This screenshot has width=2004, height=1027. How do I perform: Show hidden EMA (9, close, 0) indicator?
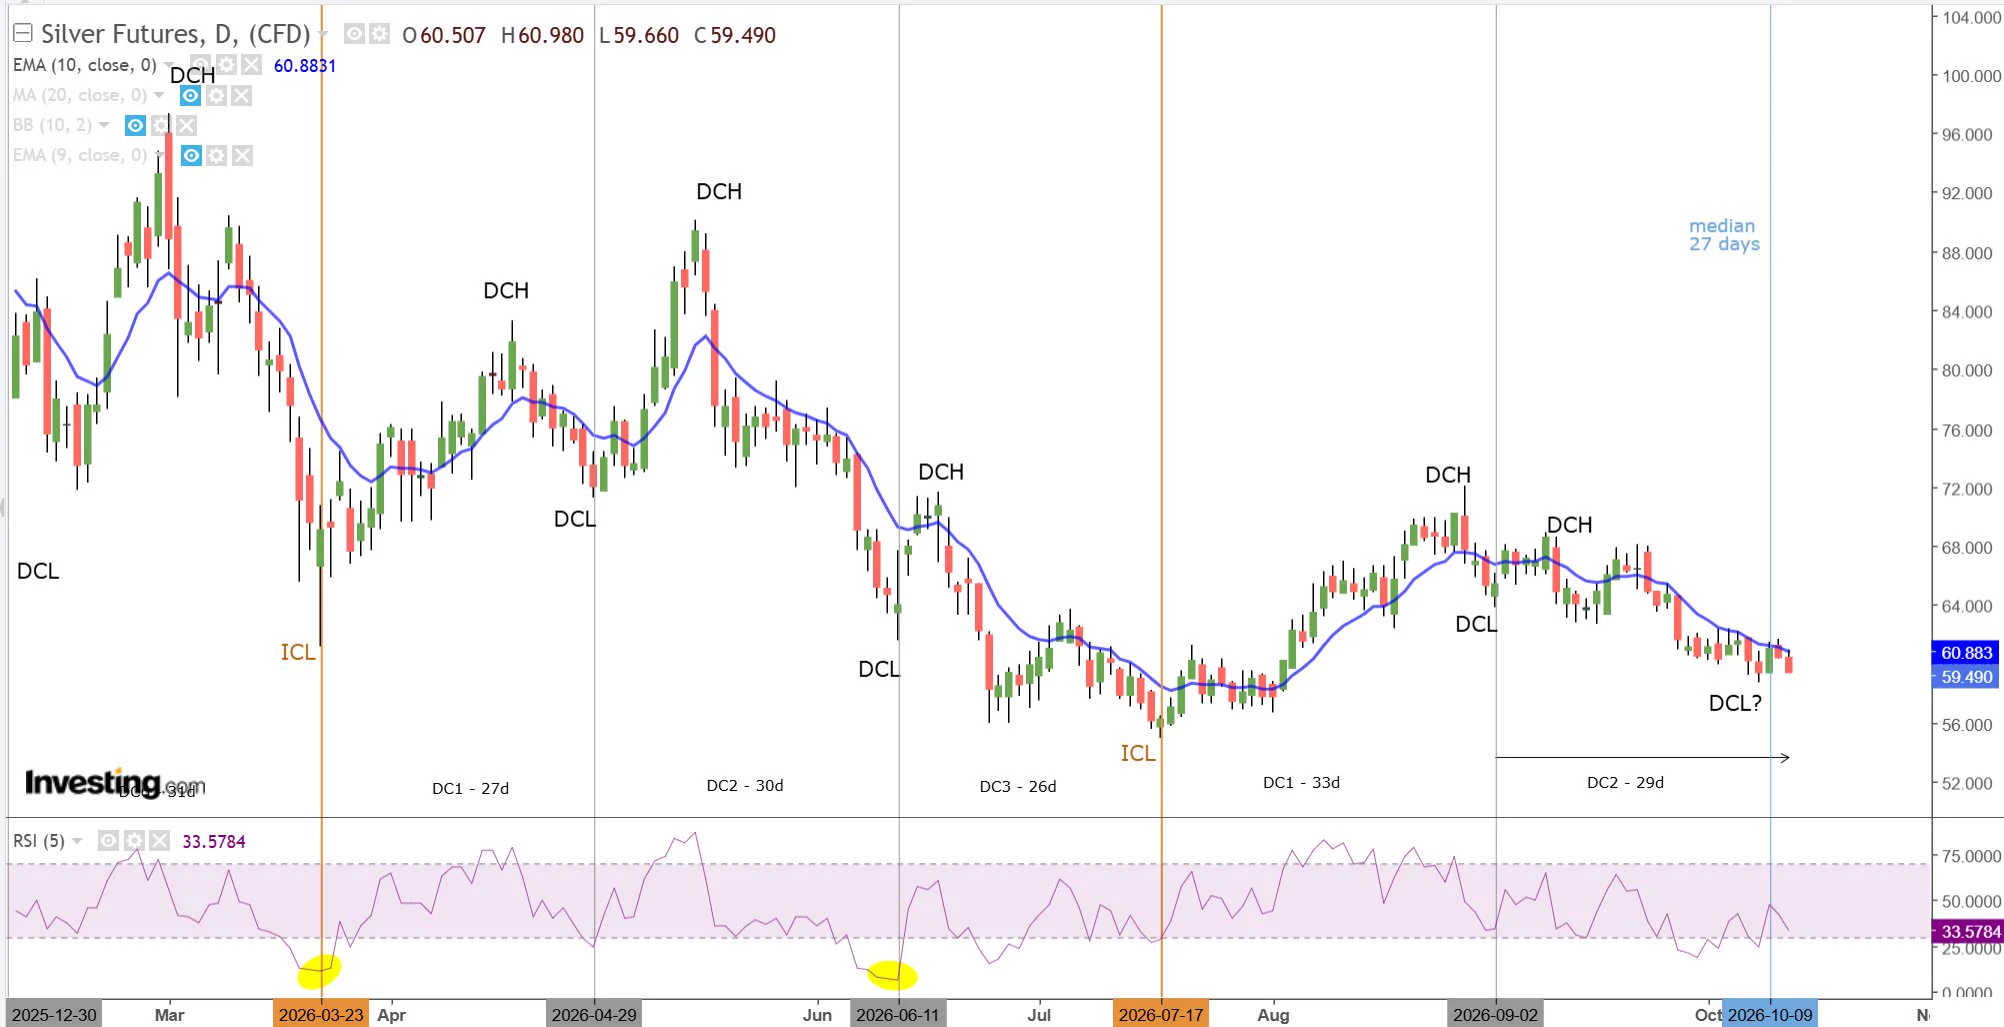191,155
